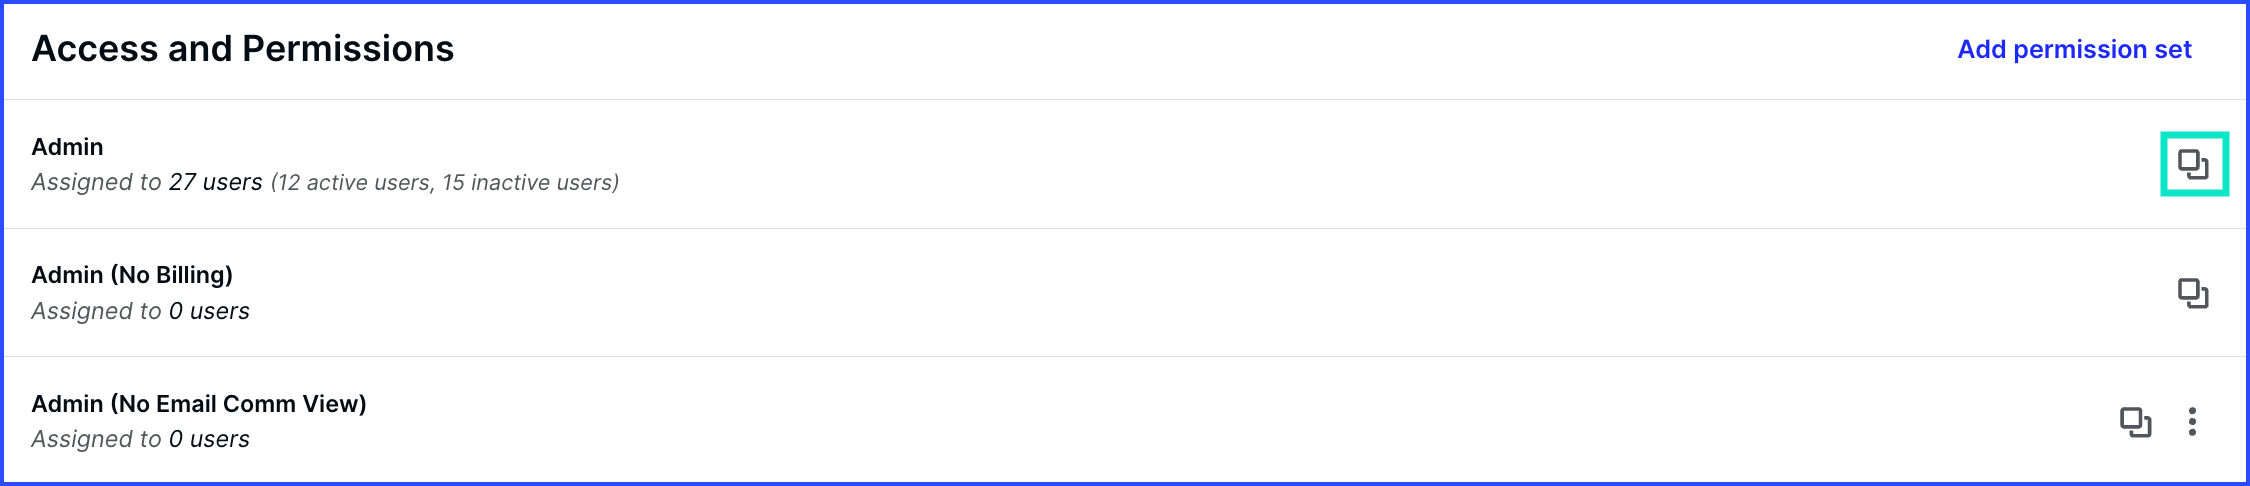Viewport: 2250px width, 486px height.
Task: Click 0 users under Admin (No Billing)
Action: point(209,311)
